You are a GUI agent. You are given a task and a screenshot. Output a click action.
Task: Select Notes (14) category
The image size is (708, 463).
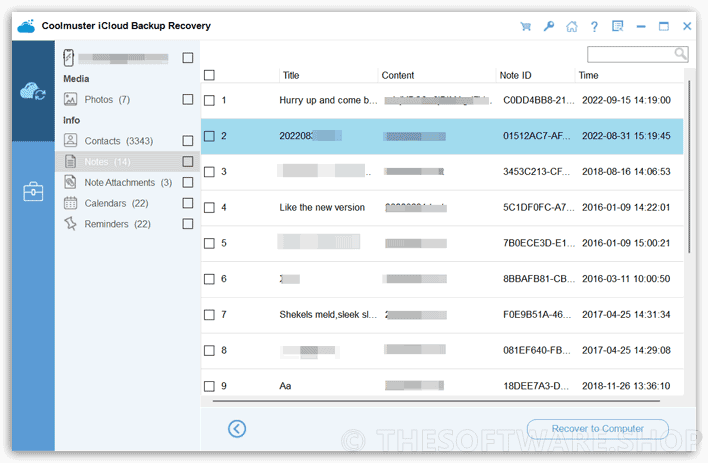pos(107,162)
